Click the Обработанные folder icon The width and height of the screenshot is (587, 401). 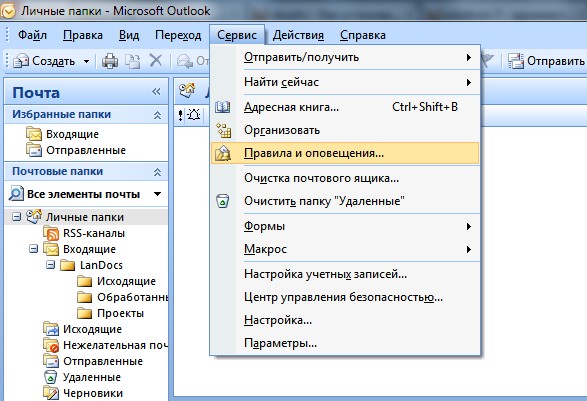click(85, 297)
